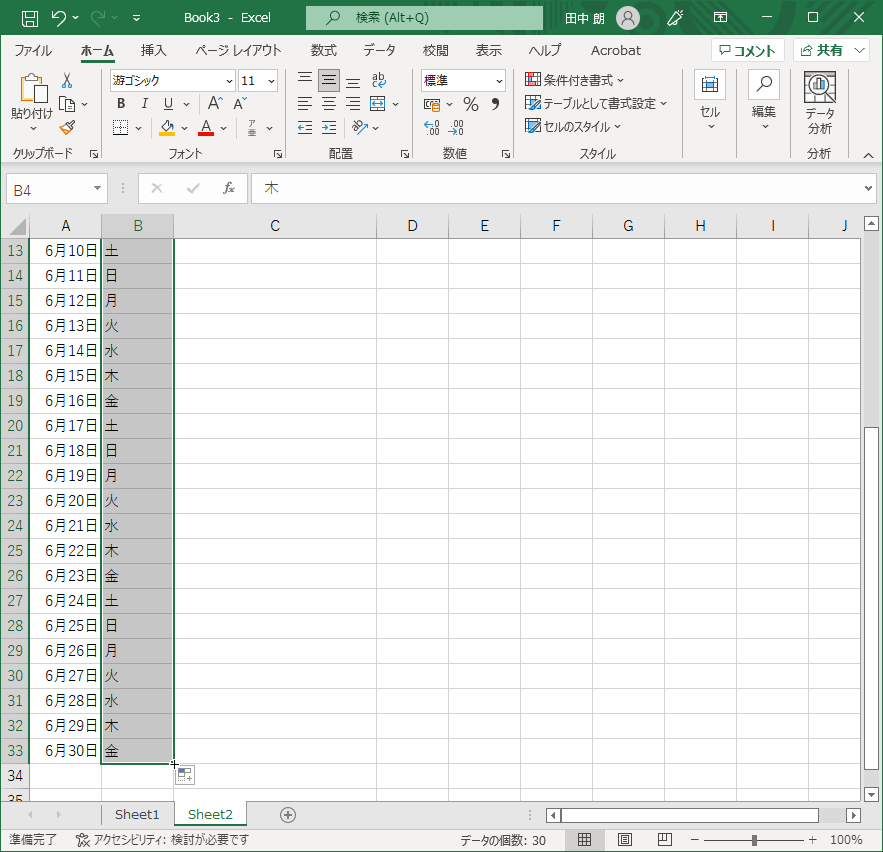Toggle Top Align vertical alignment
The height and width of the screenshot is (852, 883).
click(x=305, y=80)
